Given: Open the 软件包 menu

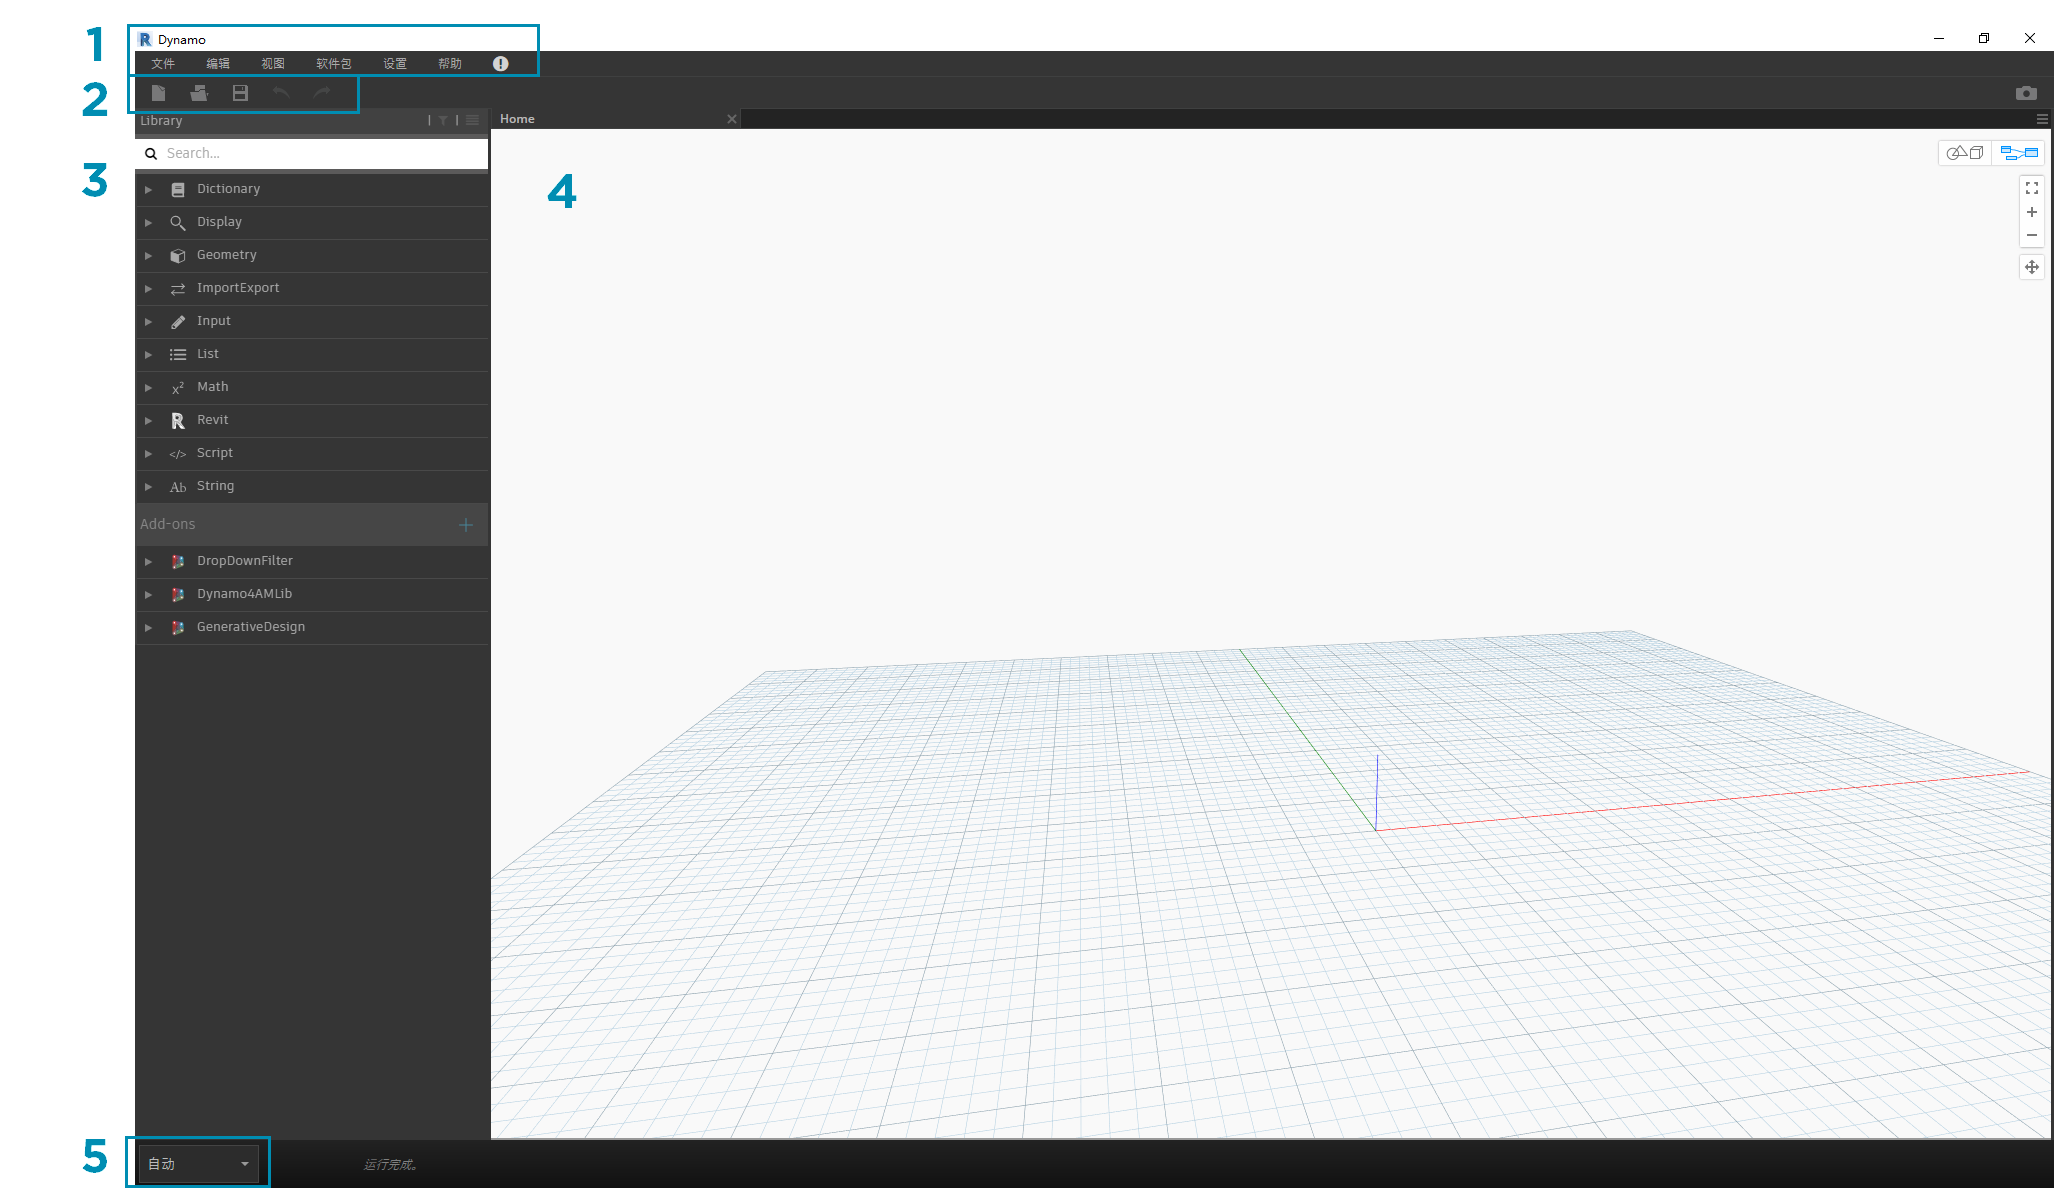Looking at the screenshot, I should point(333,64).
